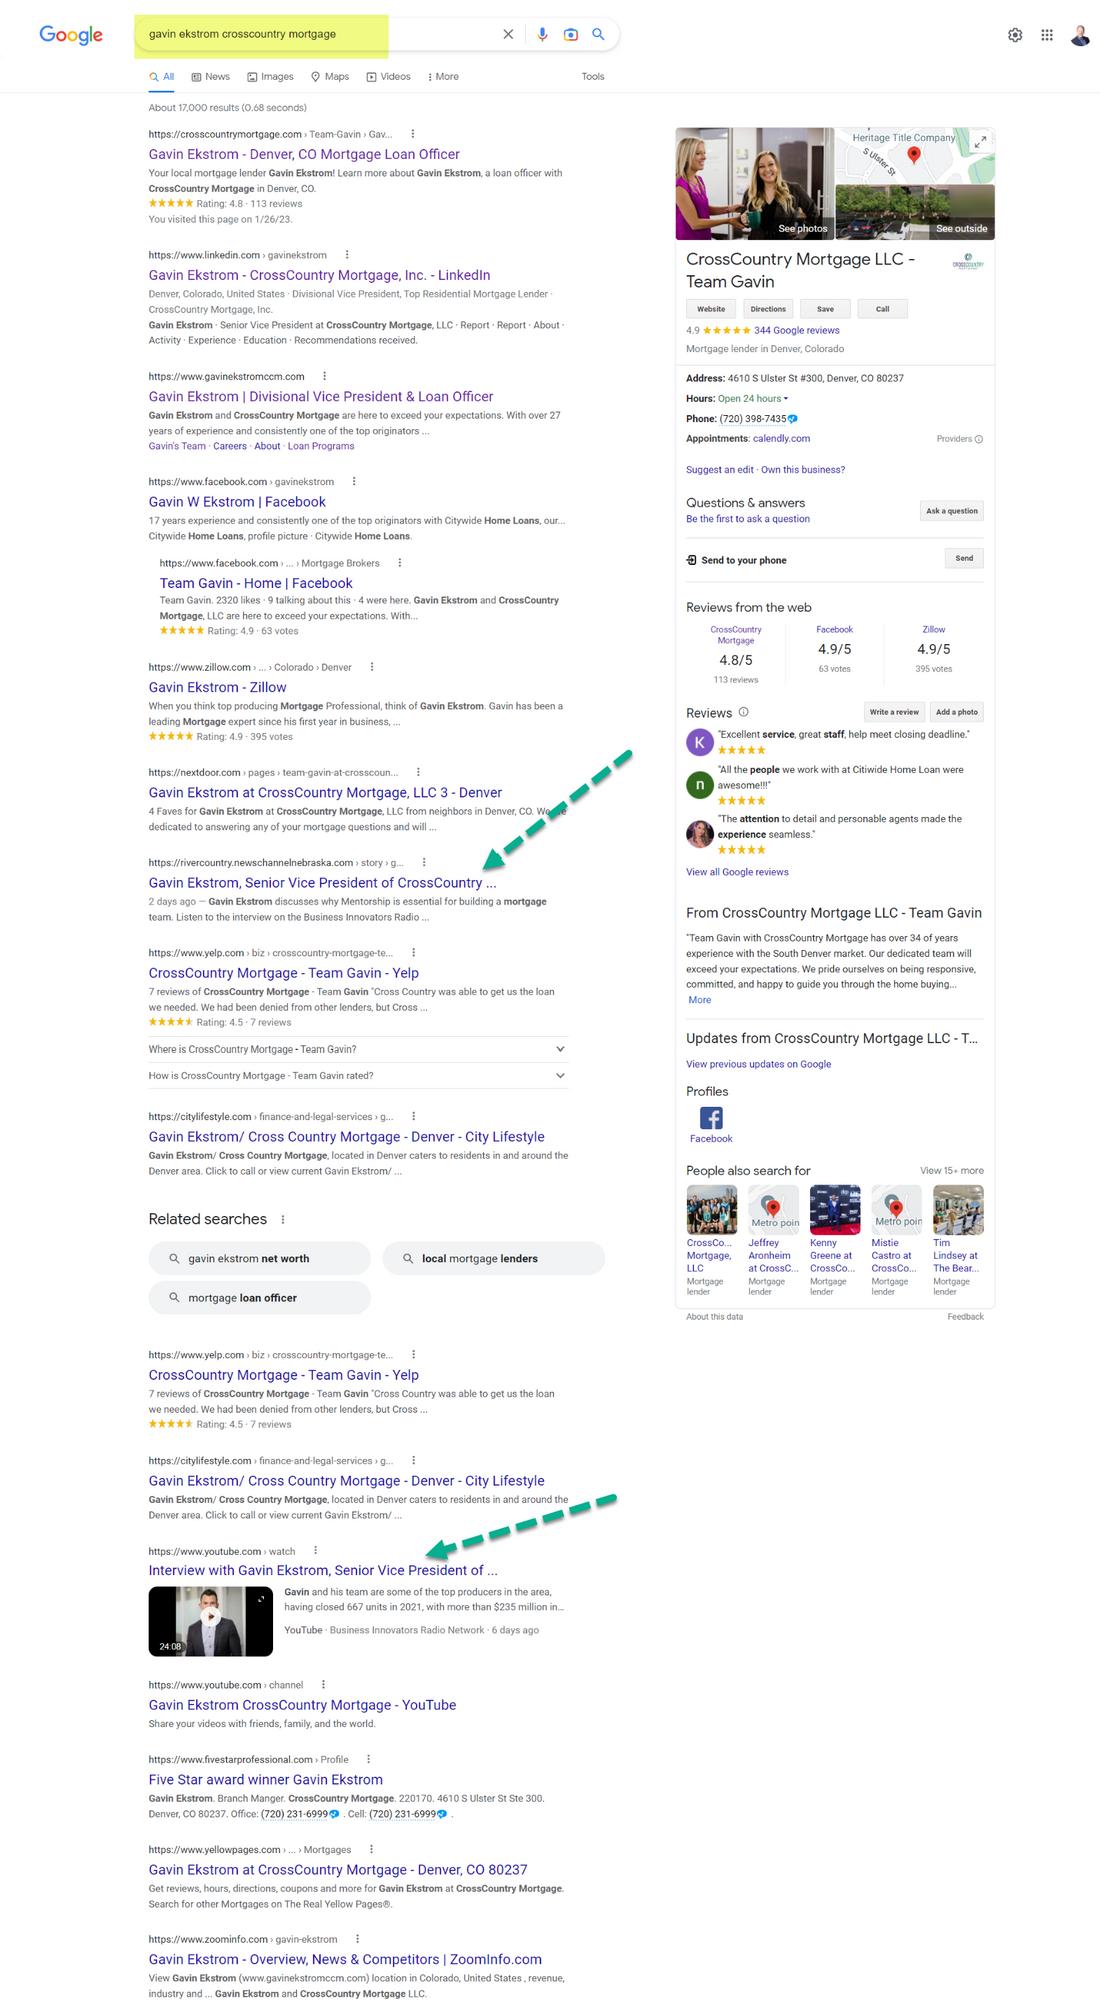
Task: Open '344 Google reviews' link
Action: pos(797,330)
